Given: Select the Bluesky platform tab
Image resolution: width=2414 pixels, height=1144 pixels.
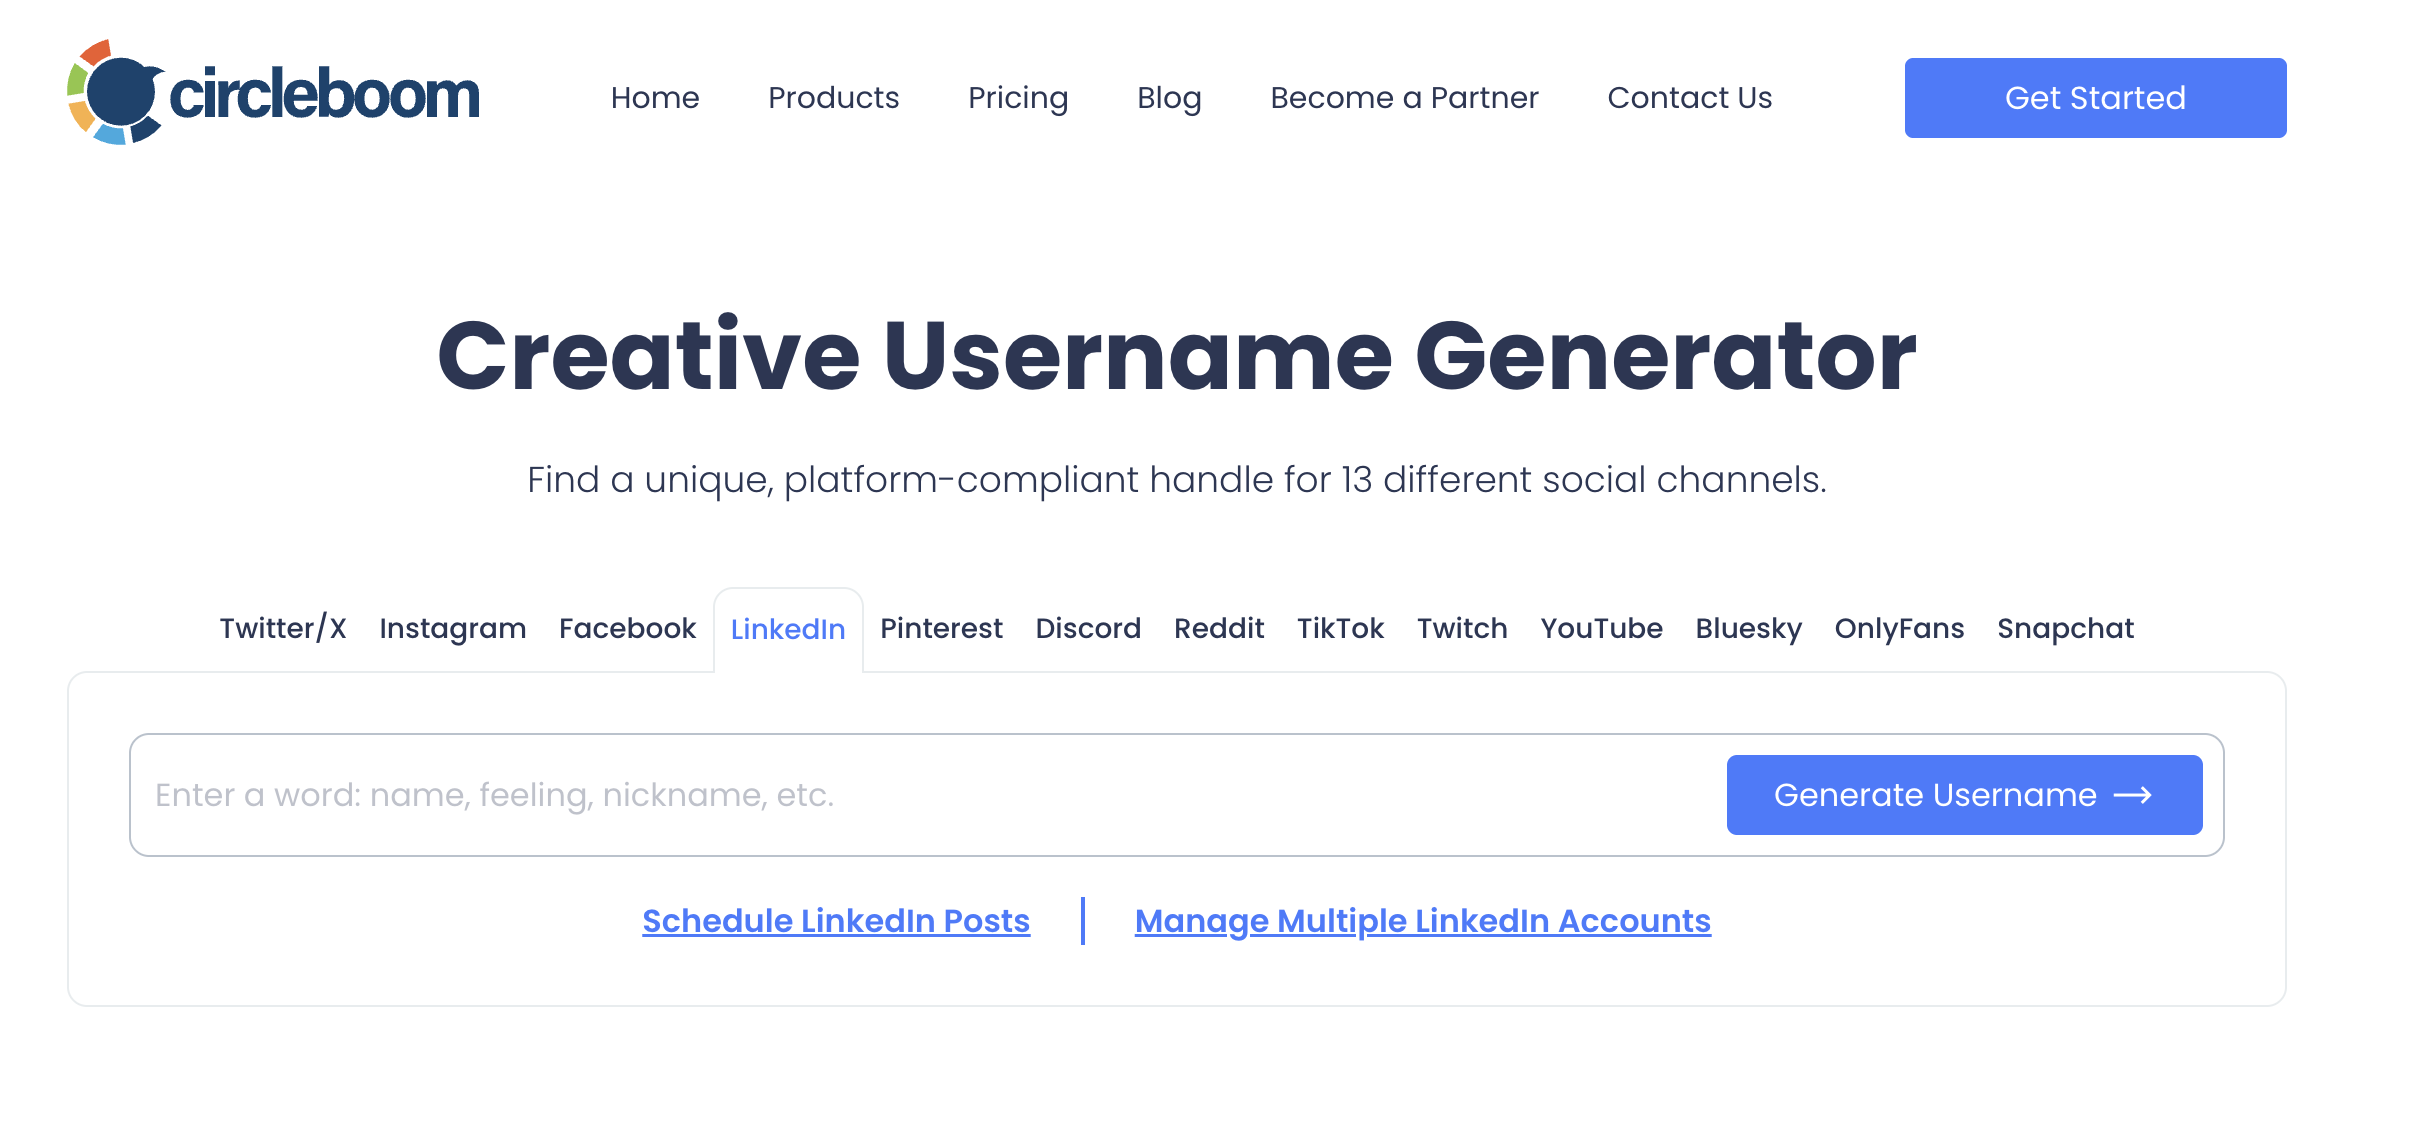Looking at the screenshot, I should coord(1748,628).
